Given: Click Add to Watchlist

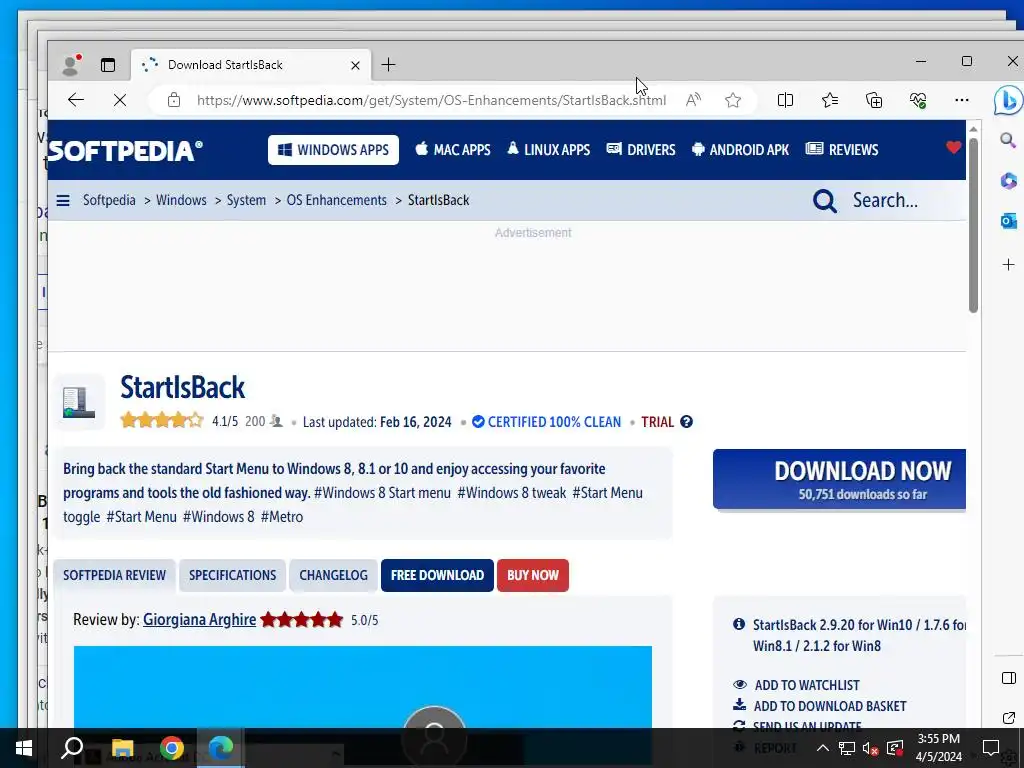Looking at the screenshot, I should 807,685.
